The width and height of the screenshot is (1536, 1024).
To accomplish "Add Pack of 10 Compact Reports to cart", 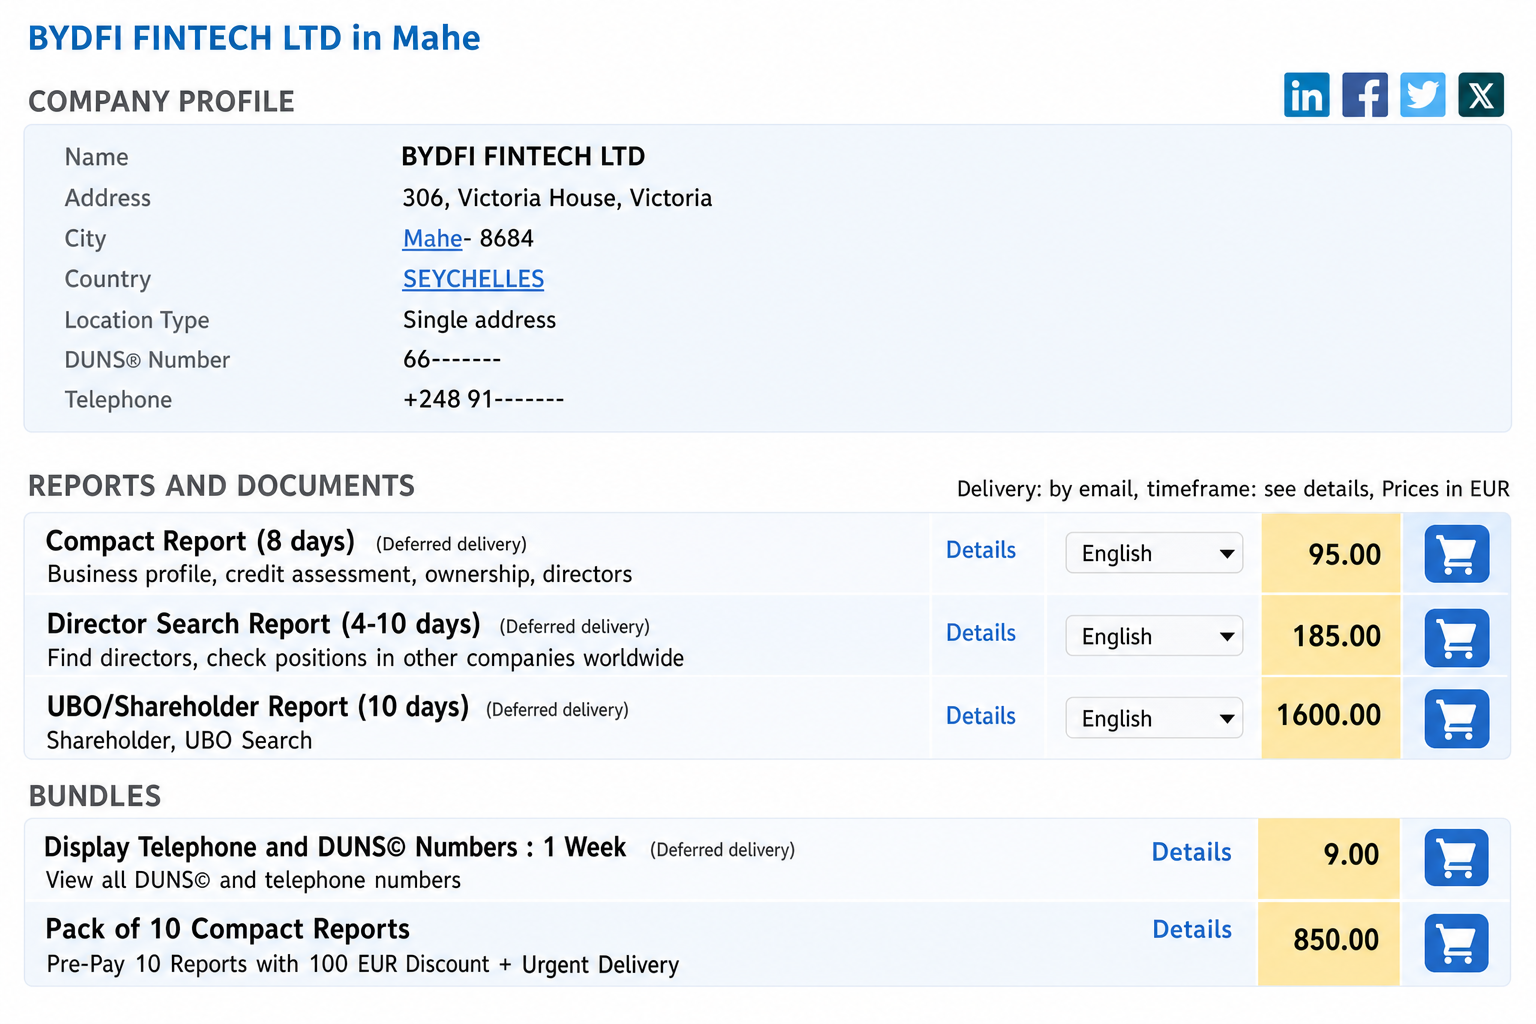I will tap(1456, 942).
